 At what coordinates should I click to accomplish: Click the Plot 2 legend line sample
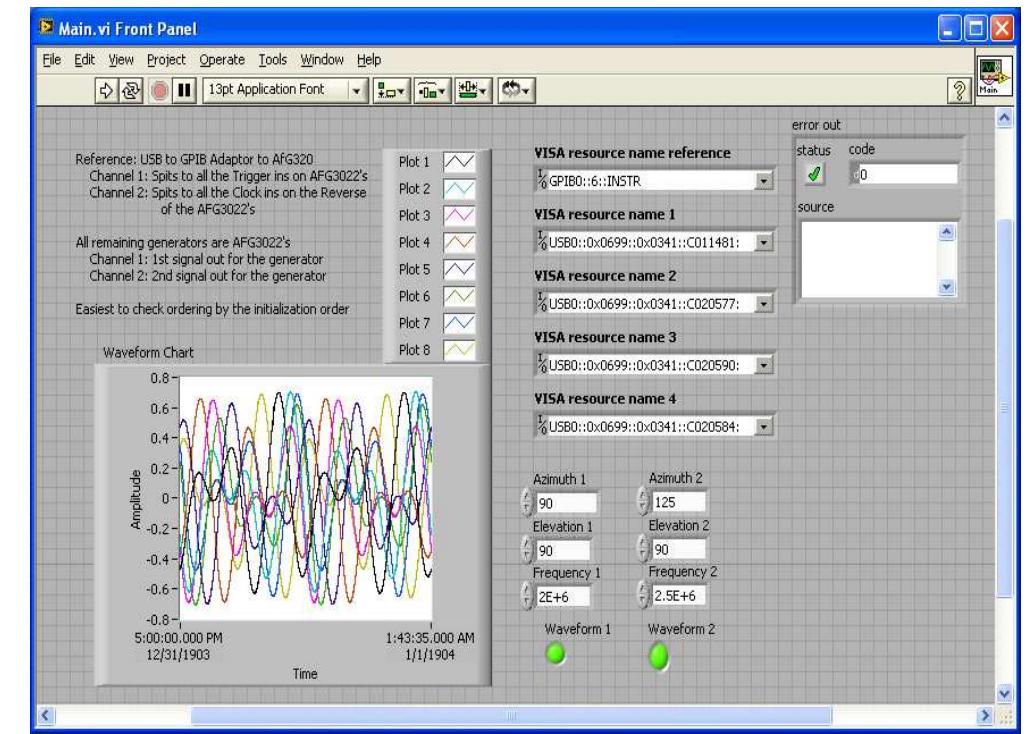pyautogui.click(x=459, y=189)
